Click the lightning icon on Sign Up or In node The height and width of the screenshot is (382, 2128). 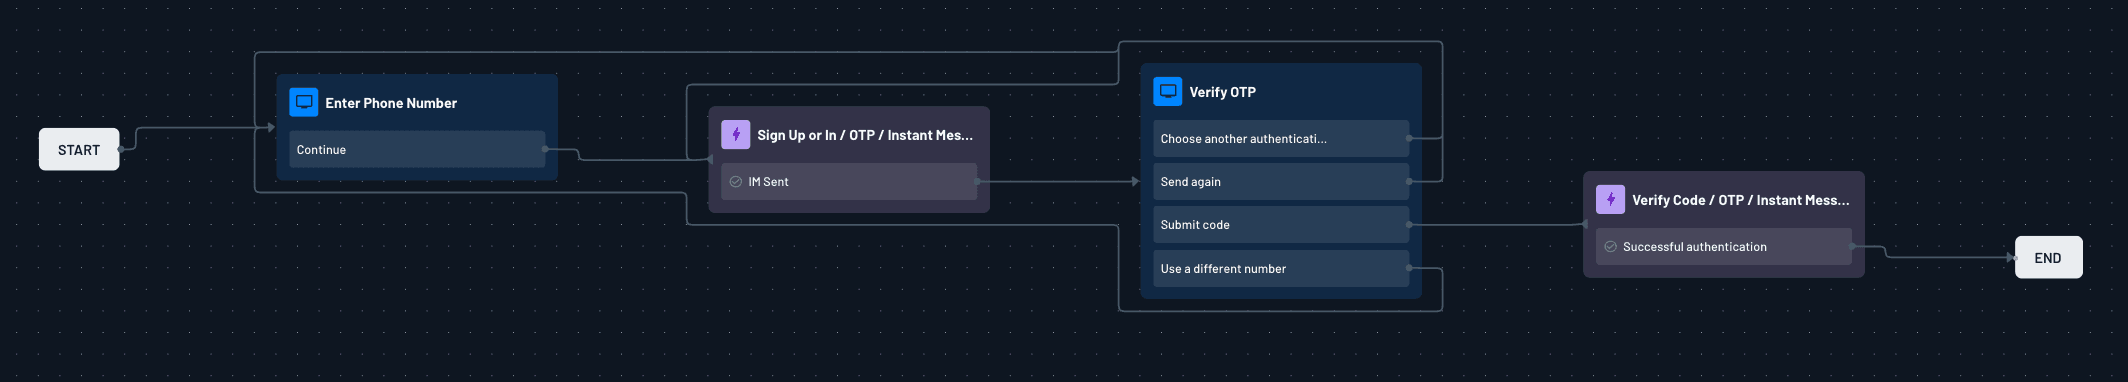pyautogui.click(x=736, y=134)
